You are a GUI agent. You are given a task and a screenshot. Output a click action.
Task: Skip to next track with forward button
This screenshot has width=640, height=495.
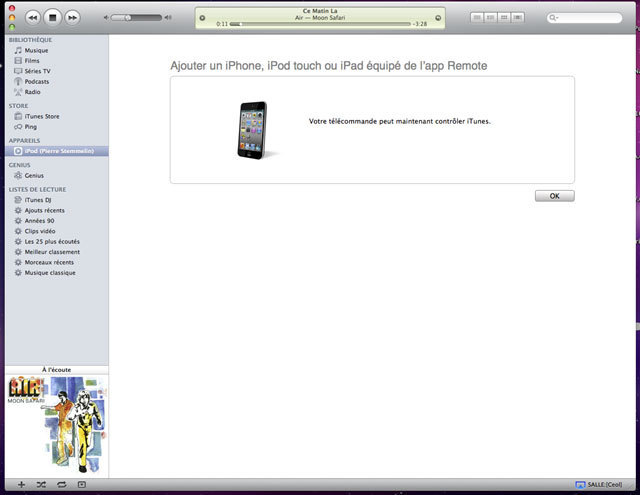tap(72, 18)
